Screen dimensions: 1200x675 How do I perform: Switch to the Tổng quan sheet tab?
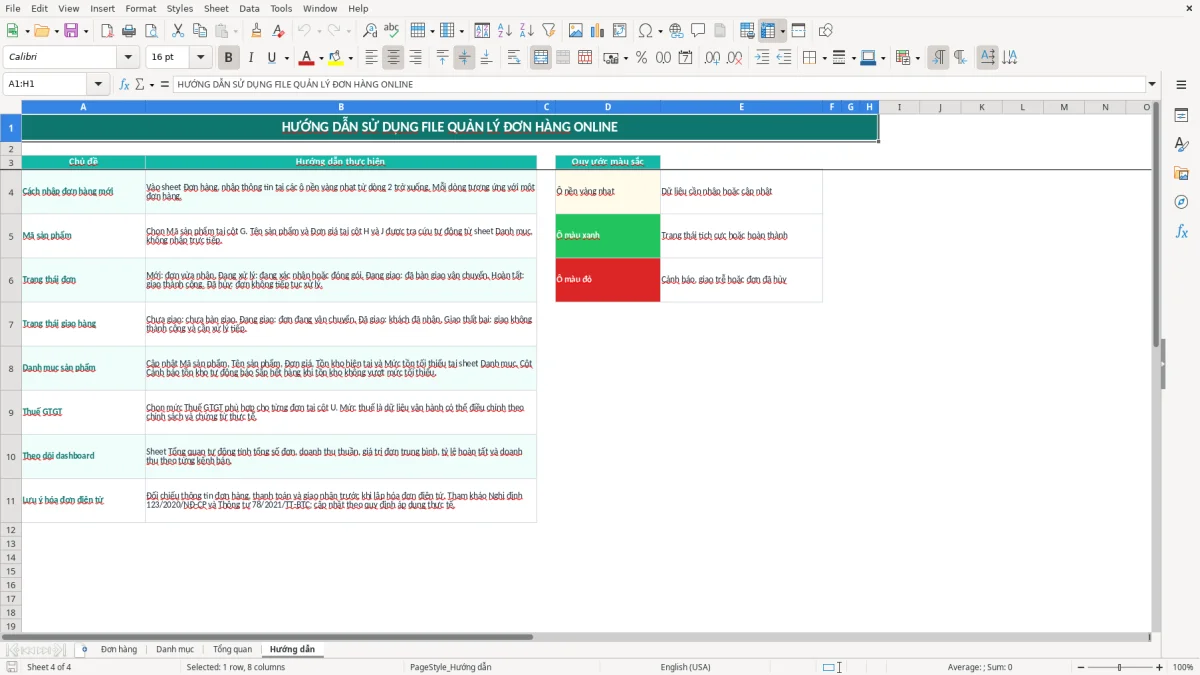click(x=232, y=649)
